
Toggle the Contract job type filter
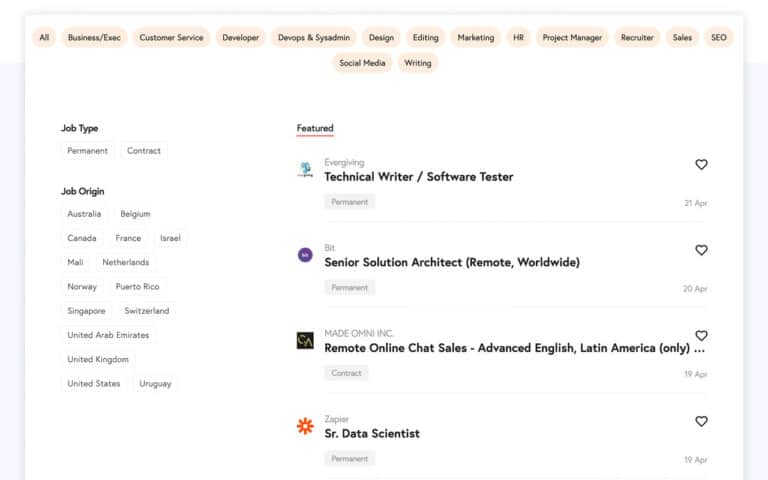(144, 151)
